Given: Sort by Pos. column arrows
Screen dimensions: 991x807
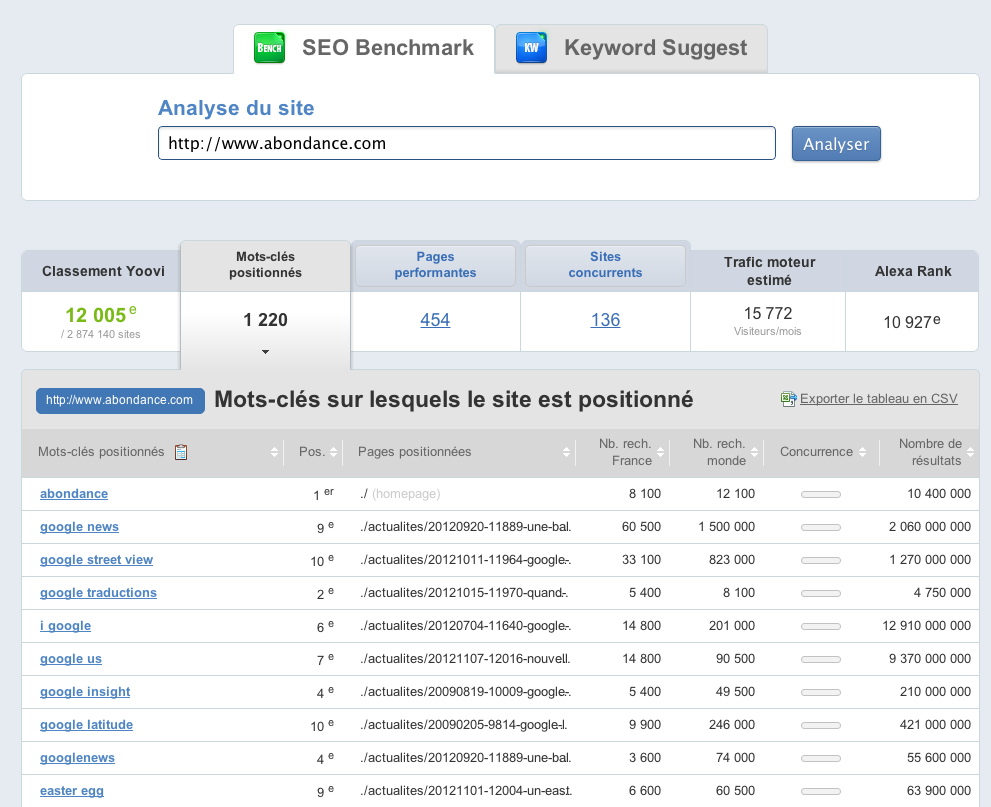Looking at the screenshot, I should tap(334, 452).
